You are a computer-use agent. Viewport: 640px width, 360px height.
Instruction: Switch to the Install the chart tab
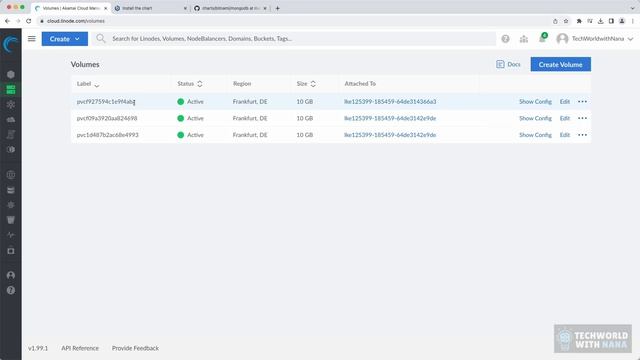[x=150, y=8]
